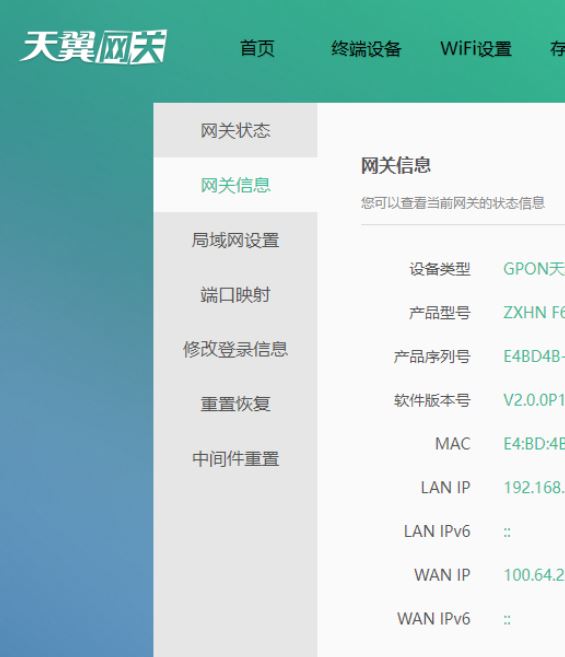Click the 产品型号 ZXHN value

point(534,313)
